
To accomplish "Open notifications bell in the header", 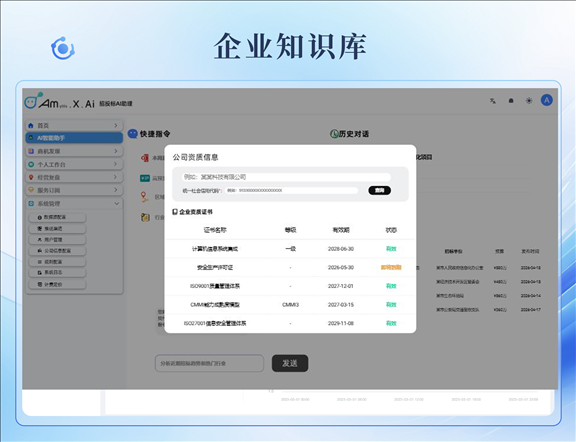I will click(511, 101).
